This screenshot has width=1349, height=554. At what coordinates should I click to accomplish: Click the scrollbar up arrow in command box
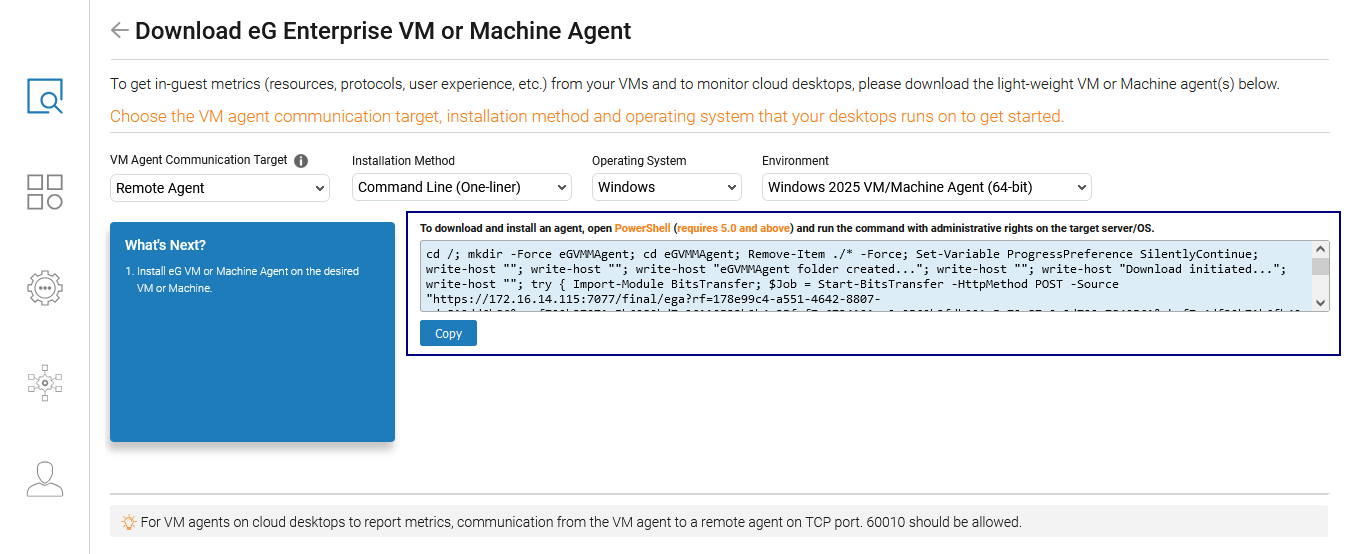pos(1321,250)
